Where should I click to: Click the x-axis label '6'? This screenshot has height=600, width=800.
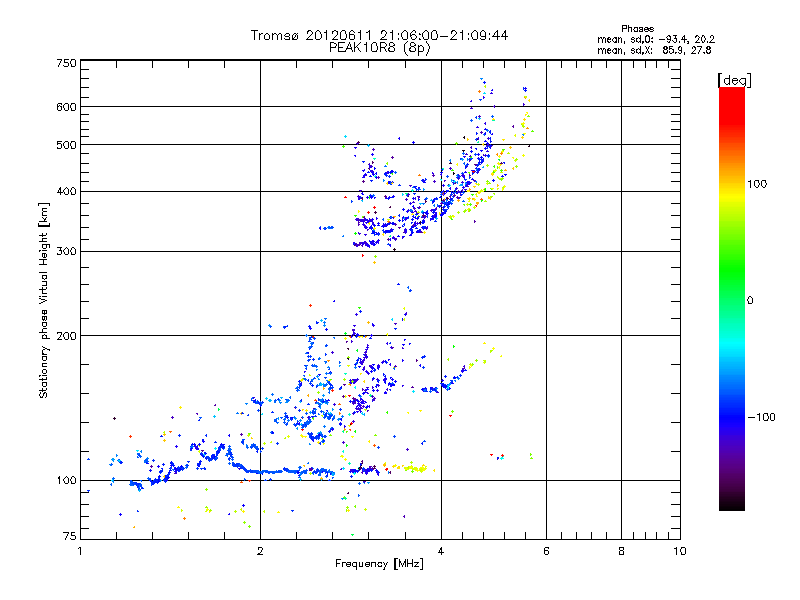[x=546, y=551]
